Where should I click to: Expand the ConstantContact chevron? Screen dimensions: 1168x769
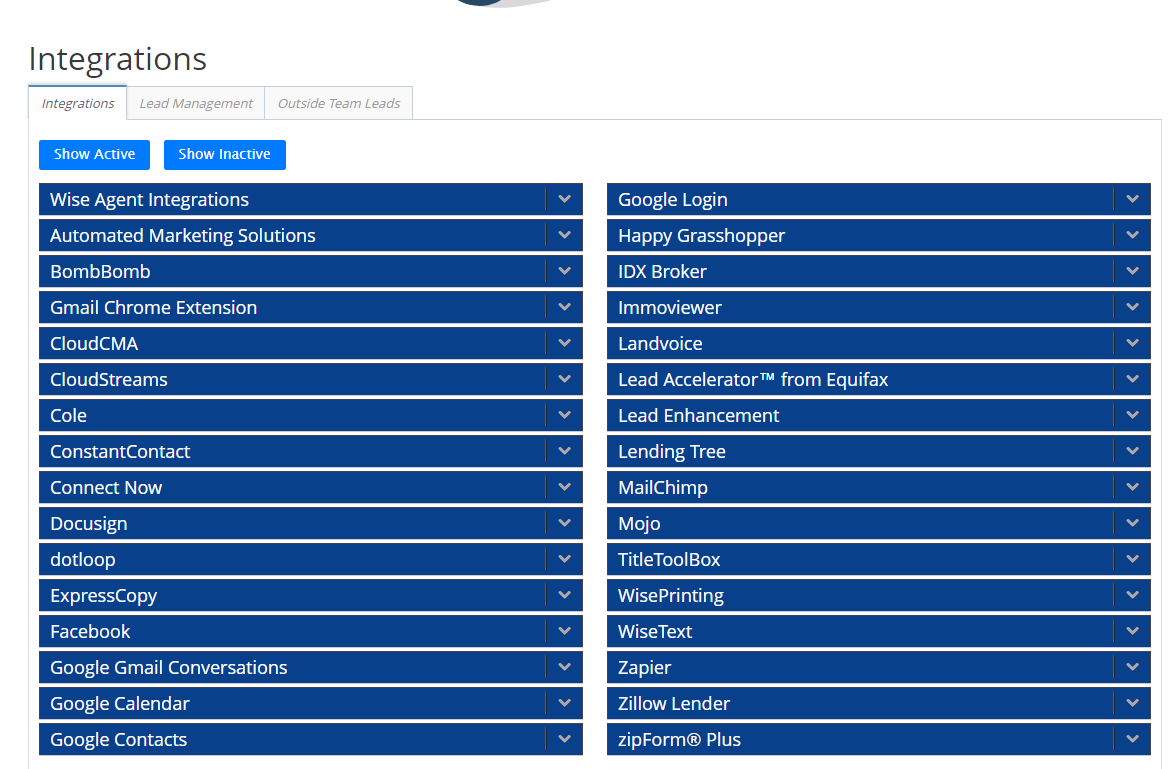click(565, 451)
